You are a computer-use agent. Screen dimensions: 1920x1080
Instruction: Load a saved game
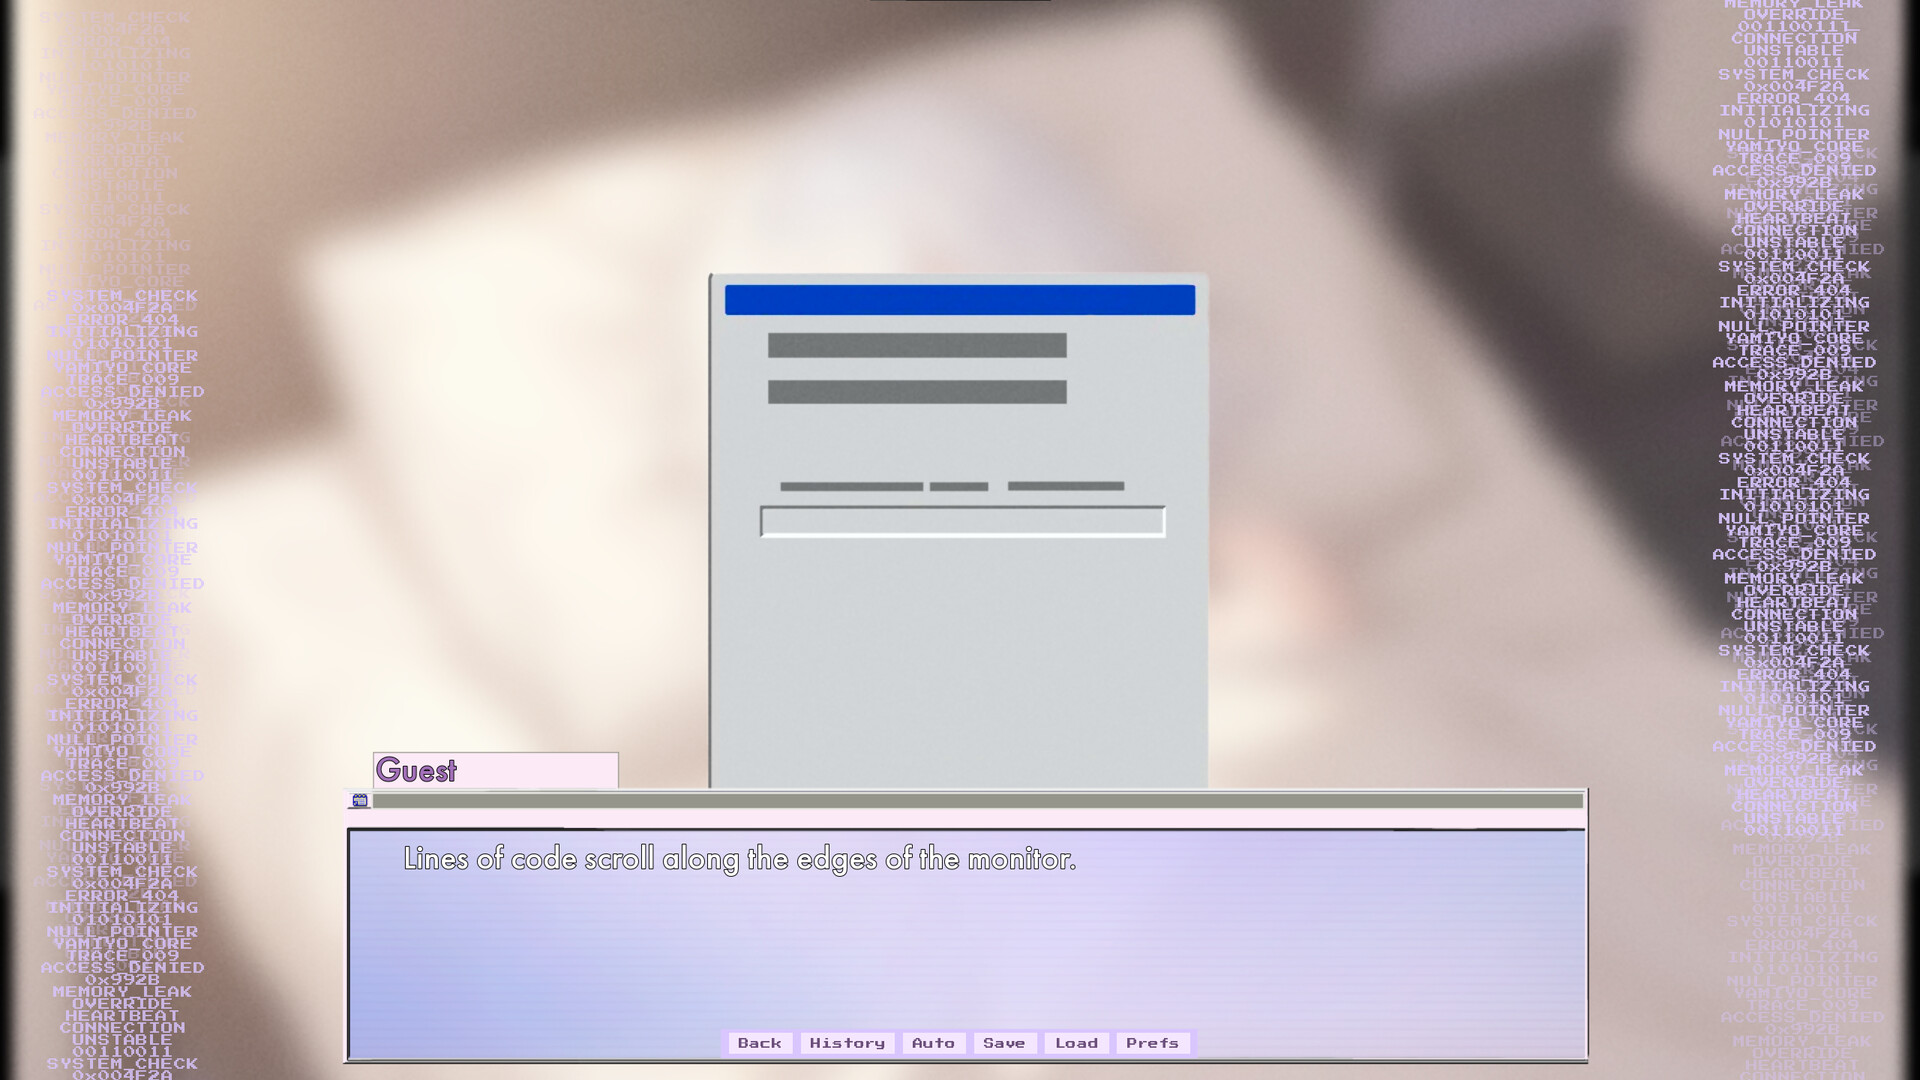(x=1076, y=1043)
